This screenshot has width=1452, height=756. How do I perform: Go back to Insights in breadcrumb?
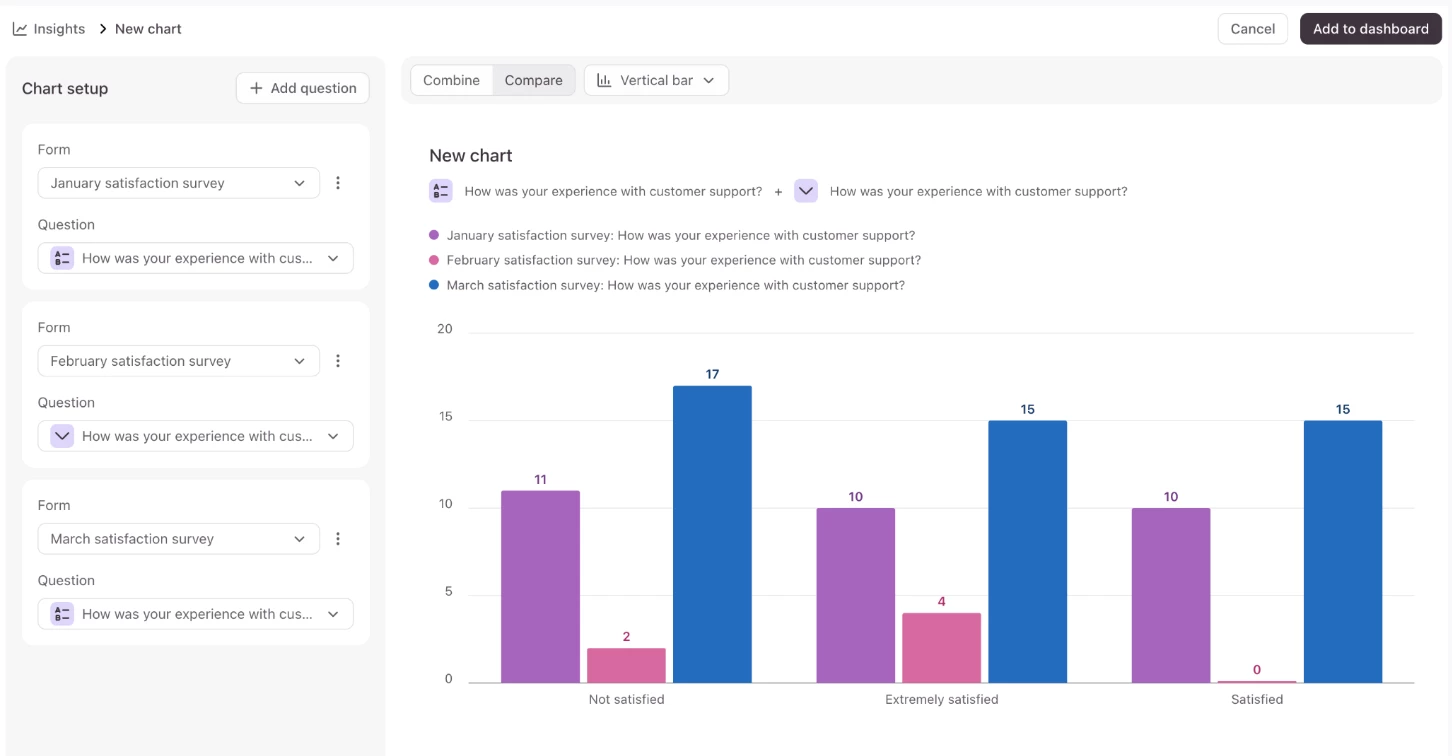coord(59,29)
